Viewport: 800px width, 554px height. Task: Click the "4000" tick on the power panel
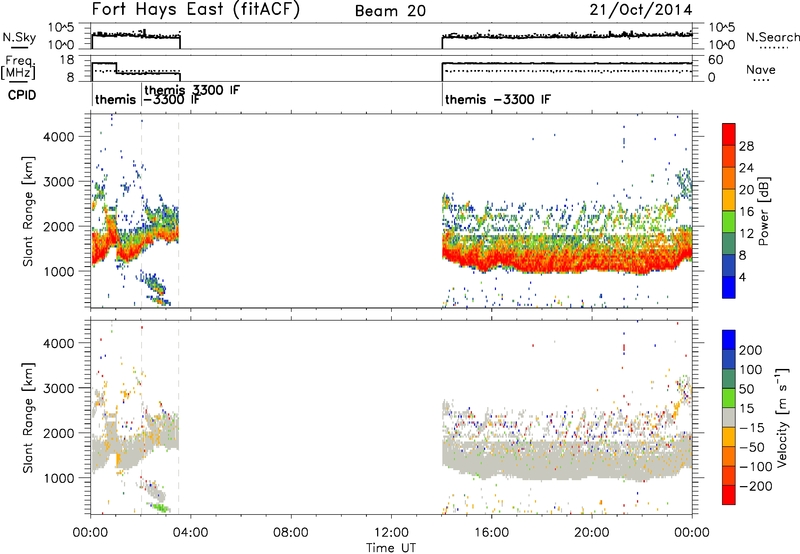coord(58,137)
